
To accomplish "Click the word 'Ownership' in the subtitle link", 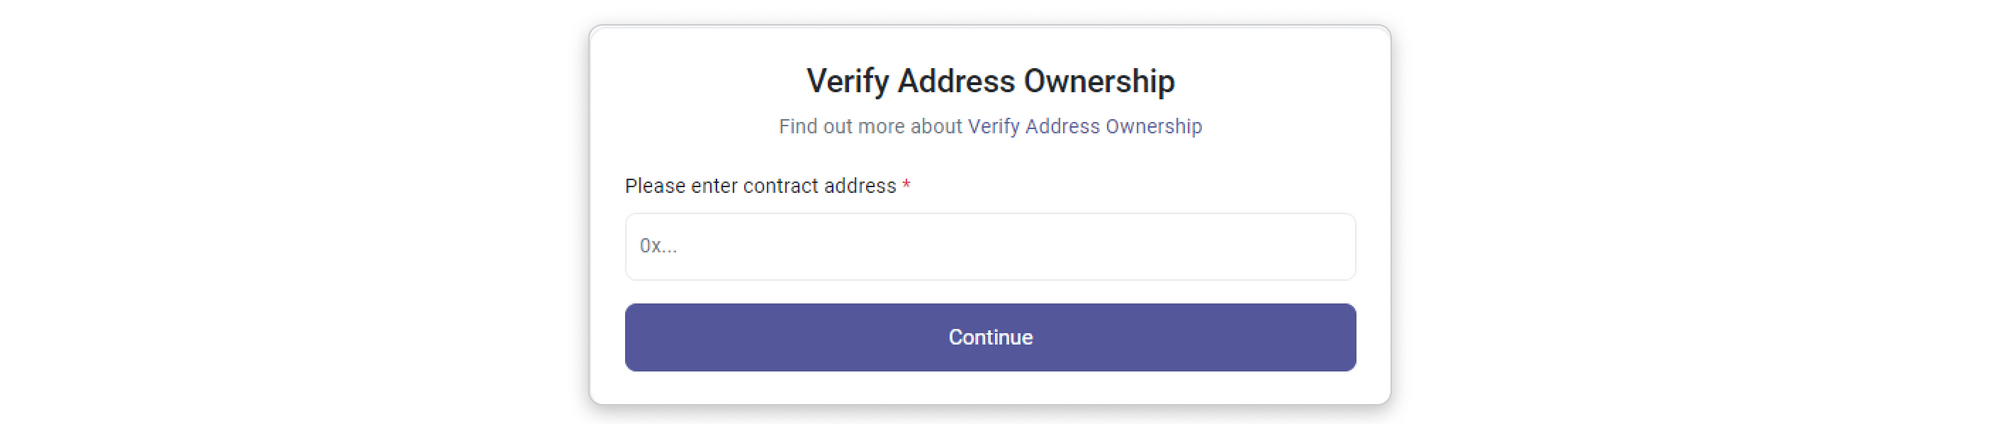I will [x=1154, y=127].
